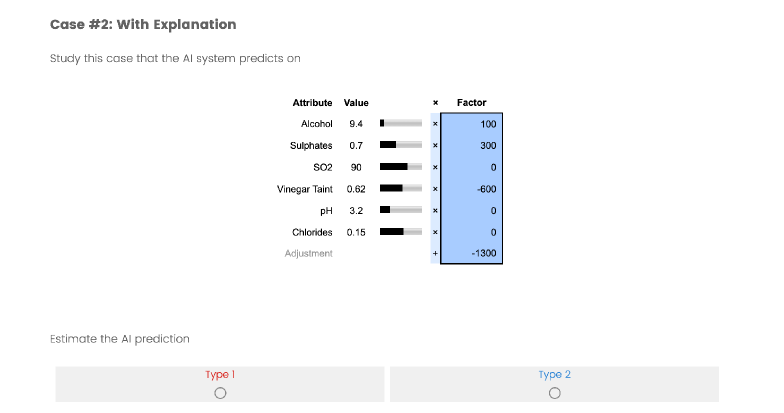The image size is (784, 413).
Task: Click the Type 1 option label
Action: point(220,375)
